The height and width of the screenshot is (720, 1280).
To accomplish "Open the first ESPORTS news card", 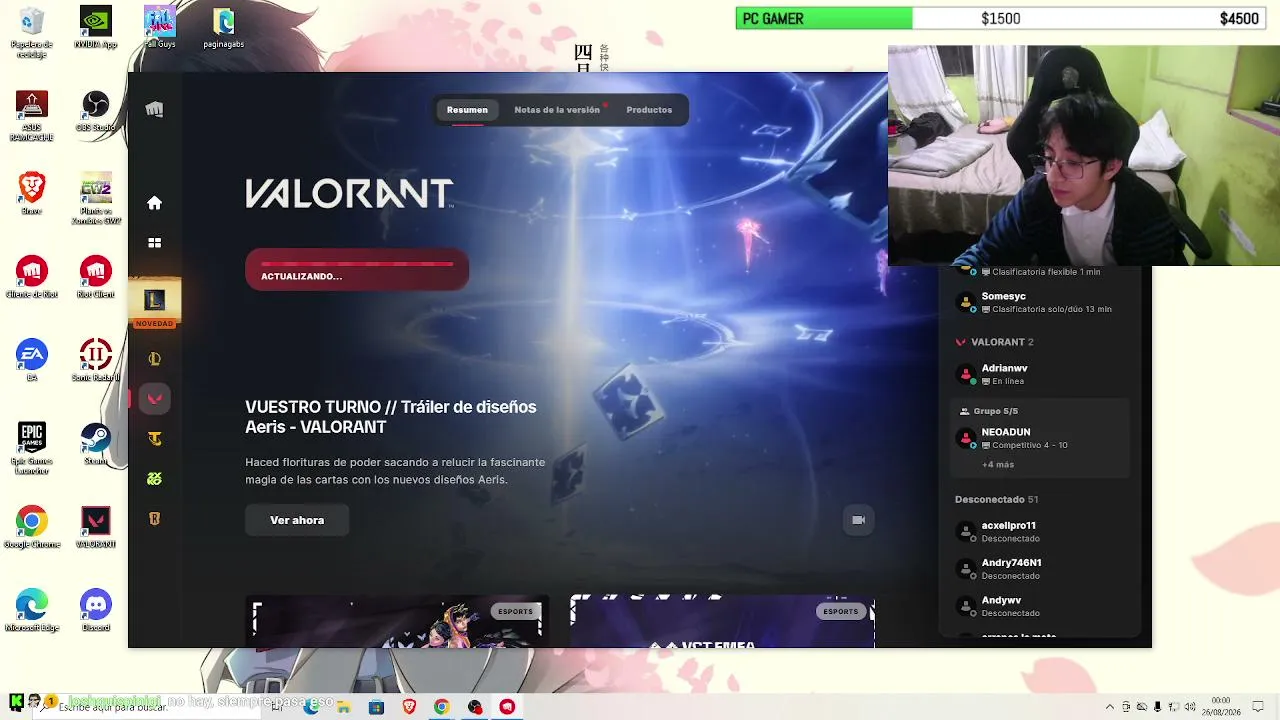I will coord(397,622).
